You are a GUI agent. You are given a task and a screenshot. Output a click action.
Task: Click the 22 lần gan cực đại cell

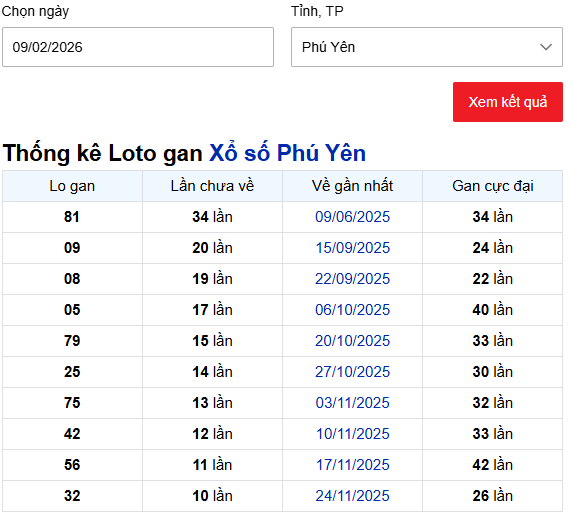[493, 279]
